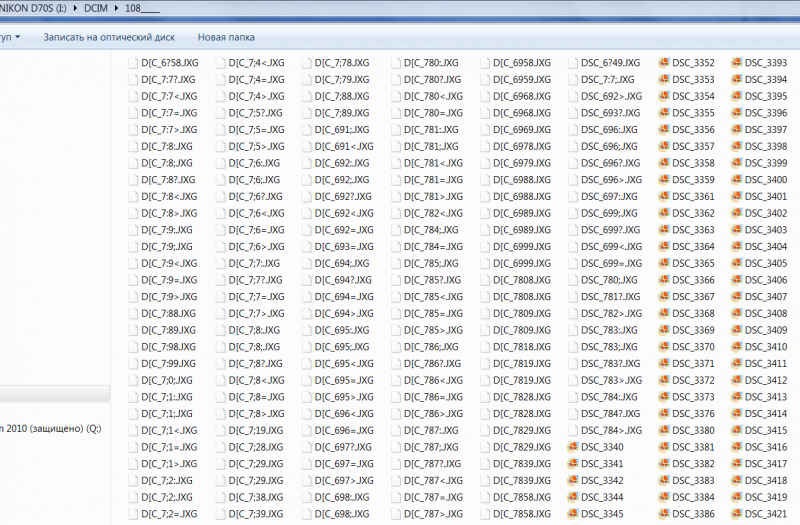The height and width of the screenshot is (525, 800).
Task: Click file name D[C_782<.JXG
Action: [434, 213]
